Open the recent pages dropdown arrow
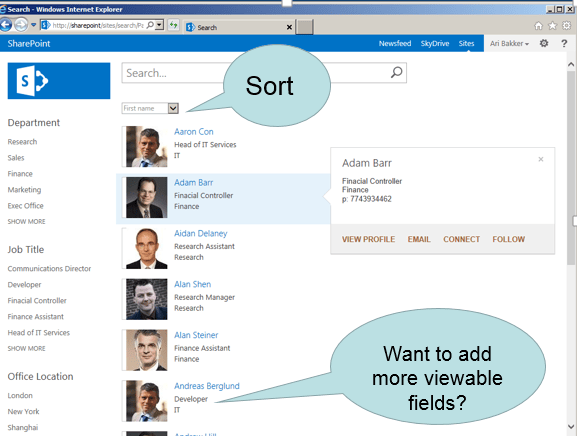This screenshot has width=577, height=436. pos(33,25)
